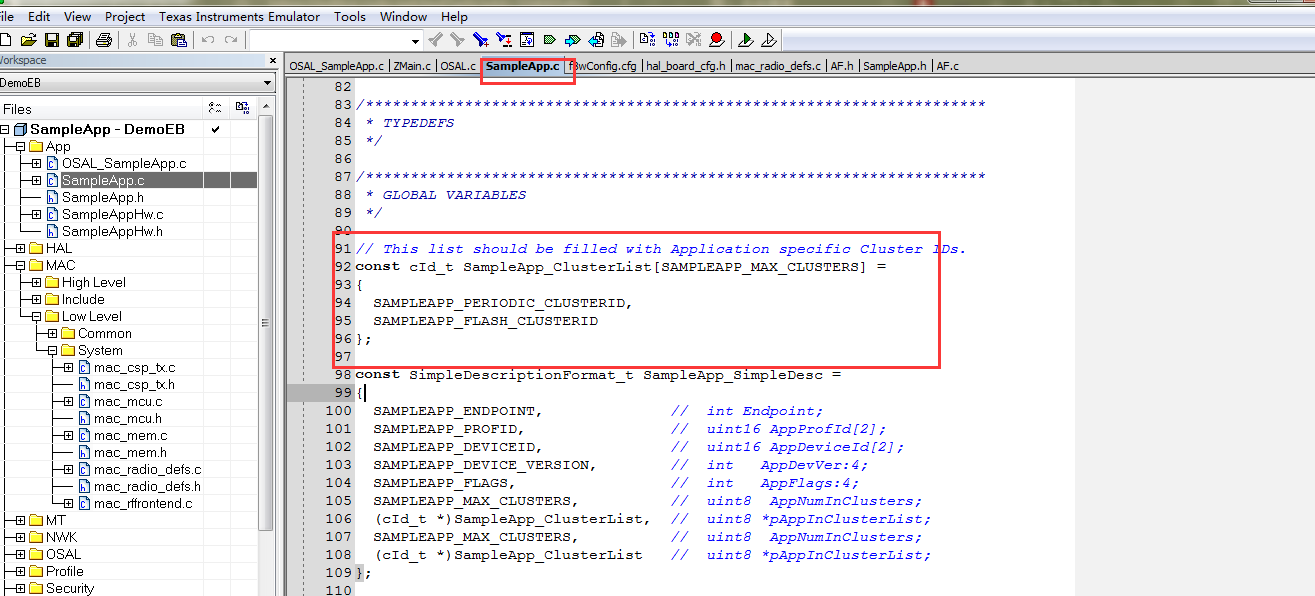Click the Print toolbar icon
The height and width of the screenshot is (596, 1315).
click(103, 40)
